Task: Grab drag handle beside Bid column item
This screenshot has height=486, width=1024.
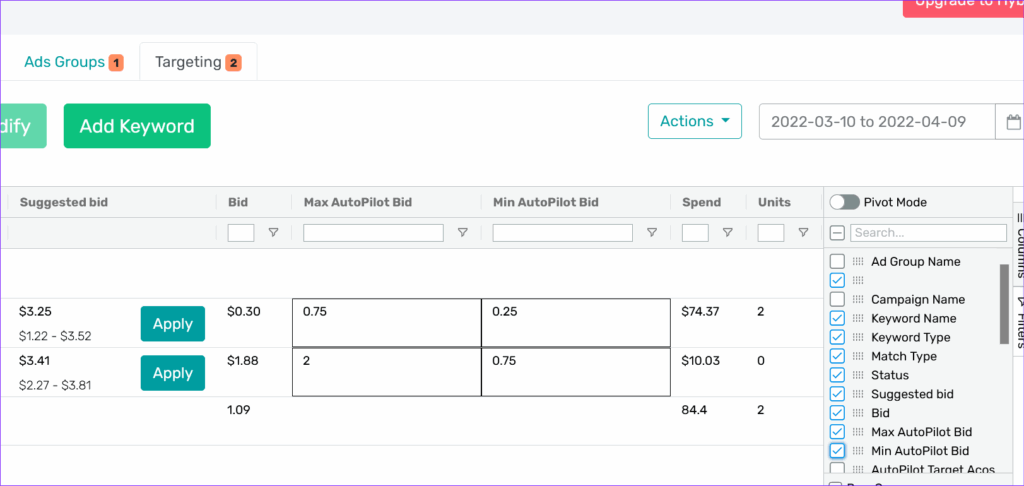Action: [x=857, y=413]
